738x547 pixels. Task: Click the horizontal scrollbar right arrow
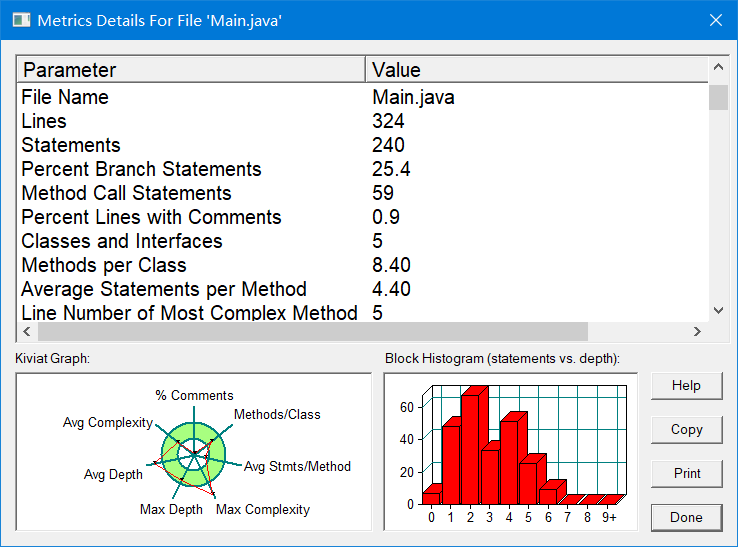tap(697, 331)
